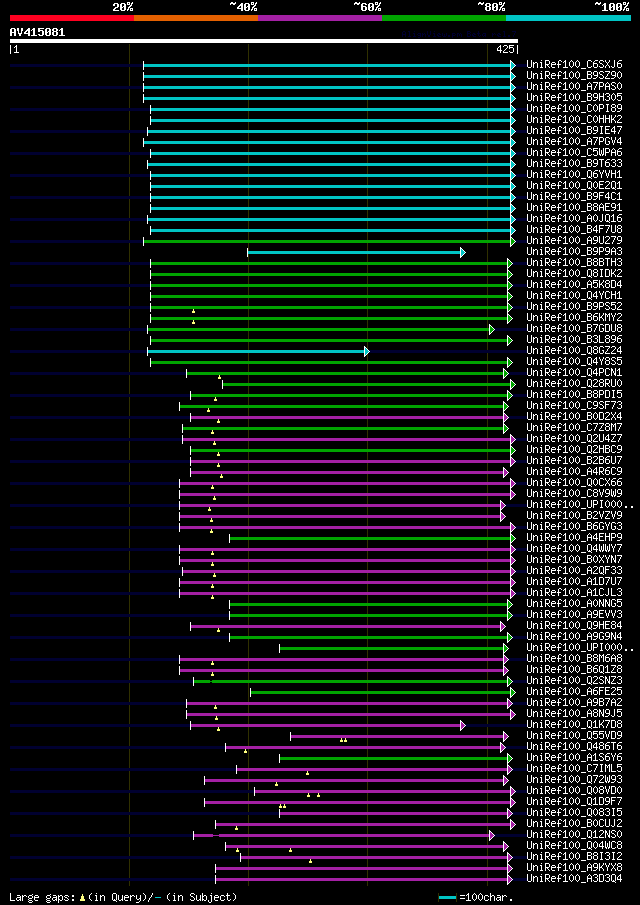Select the UniRef100_Q4YCH1 label
The image size is (640, 905).
574,296
